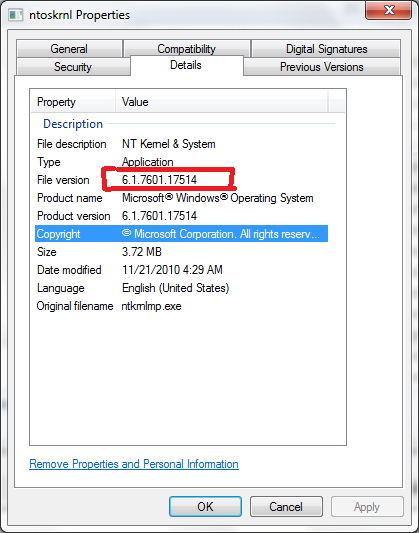This screenshot has width=419, height=533.
Task: Open the Compatibility tab
Action: tap(187, 49)
